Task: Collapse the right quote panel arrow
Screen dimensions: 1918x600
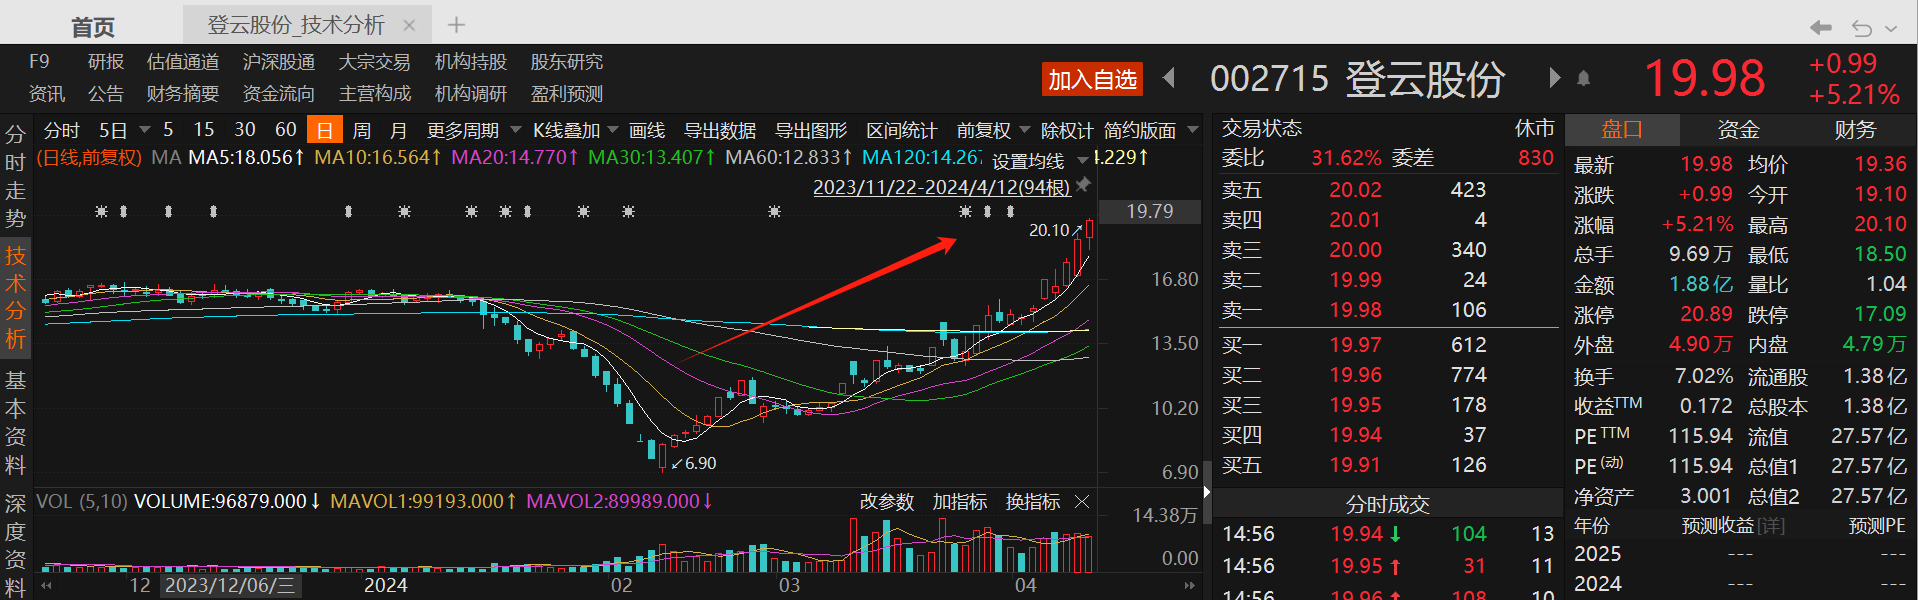Action: click(x=1206, y=491)
